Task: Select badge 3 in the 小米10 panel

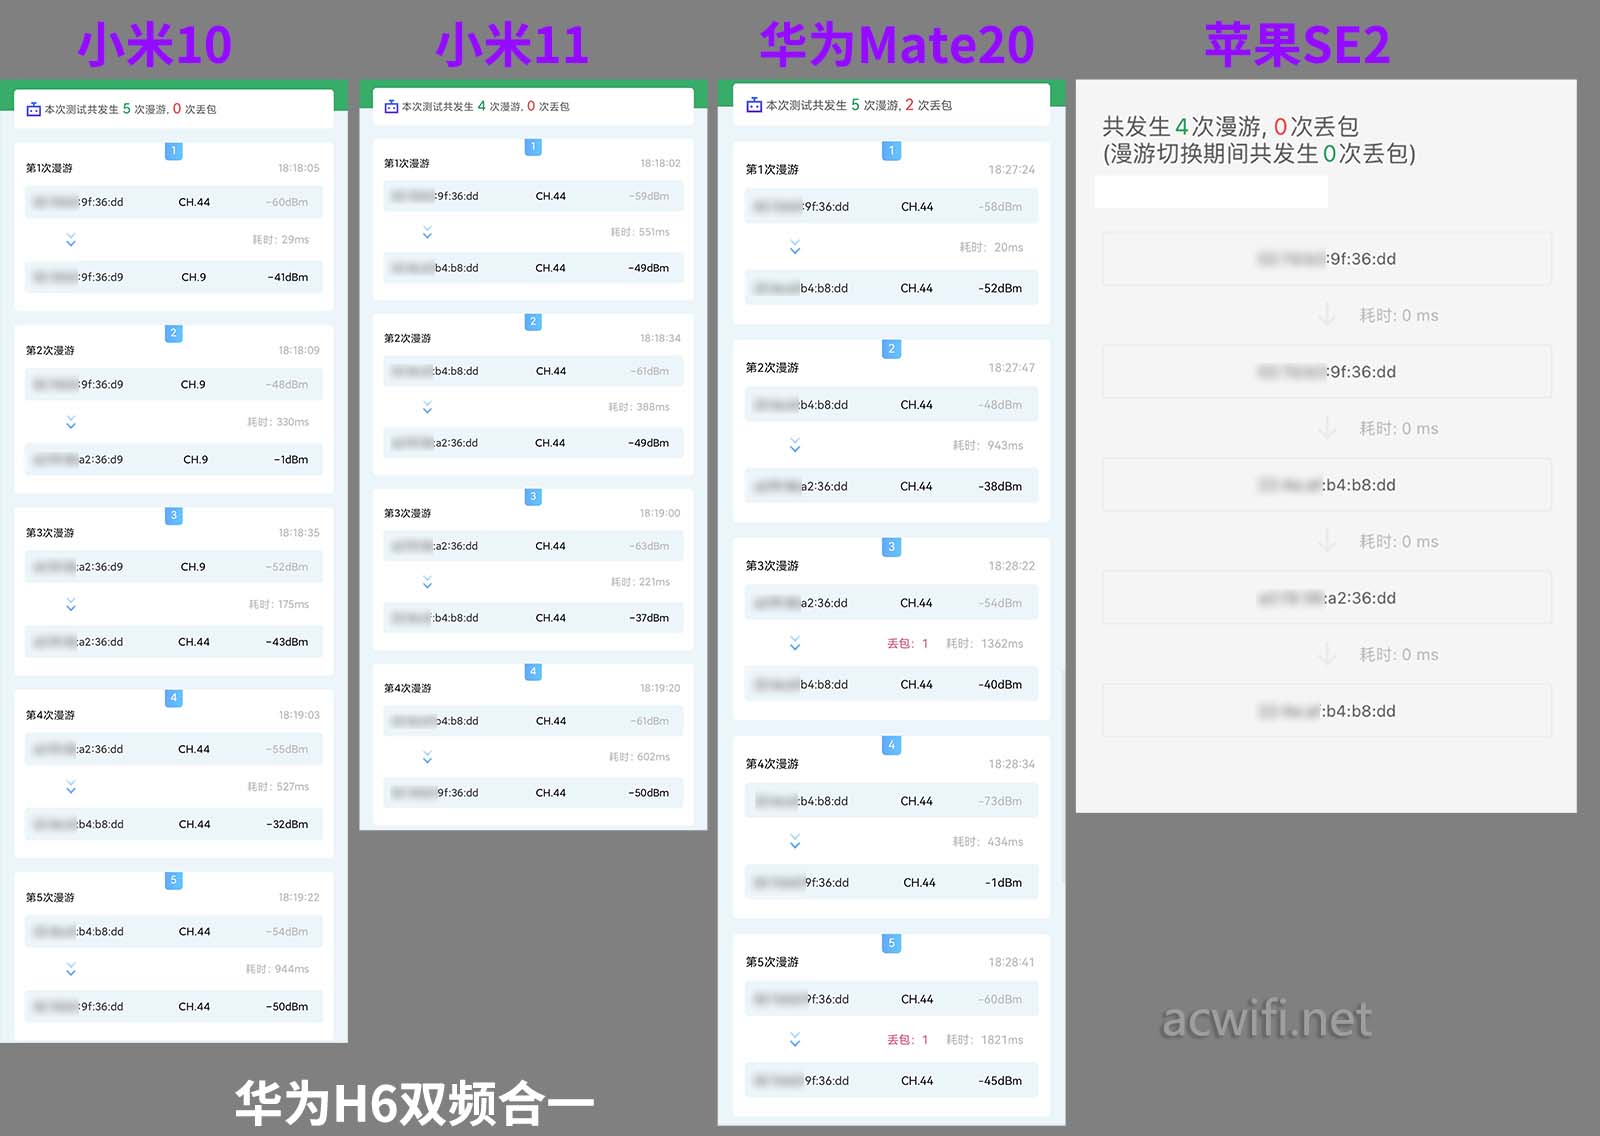Action: [x=173, y=515]
